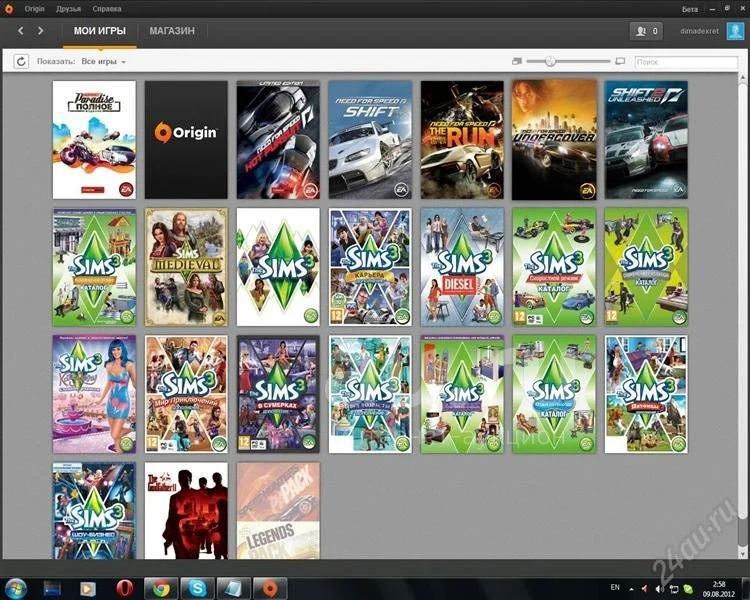This screenshot has width=750, height=600.
Task: Open the Windows Start button
Action: pos(15,588)
